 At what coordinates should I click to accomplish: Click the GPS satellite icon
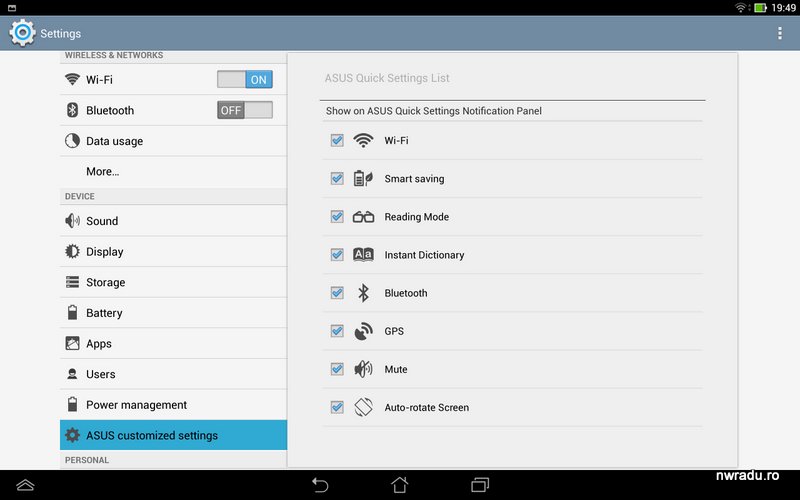tap(363, 331)
